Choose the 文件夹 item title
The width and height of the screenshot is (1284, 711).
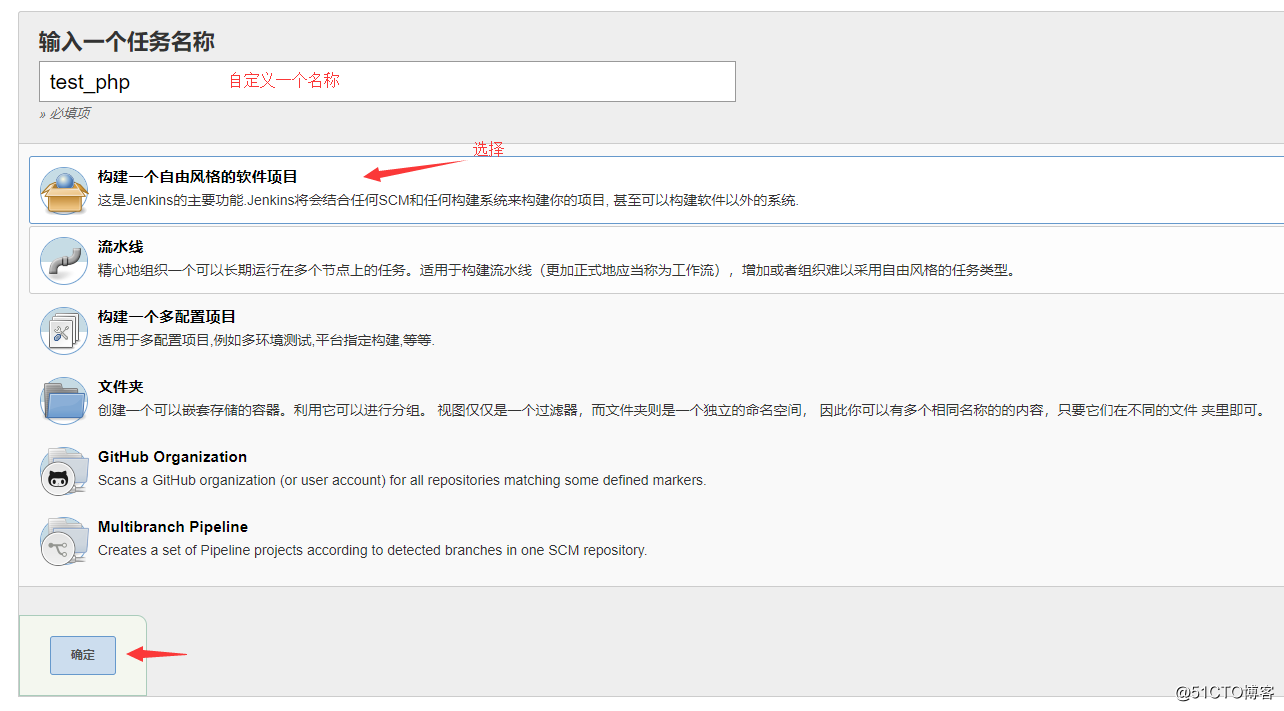tap(121, 387)
